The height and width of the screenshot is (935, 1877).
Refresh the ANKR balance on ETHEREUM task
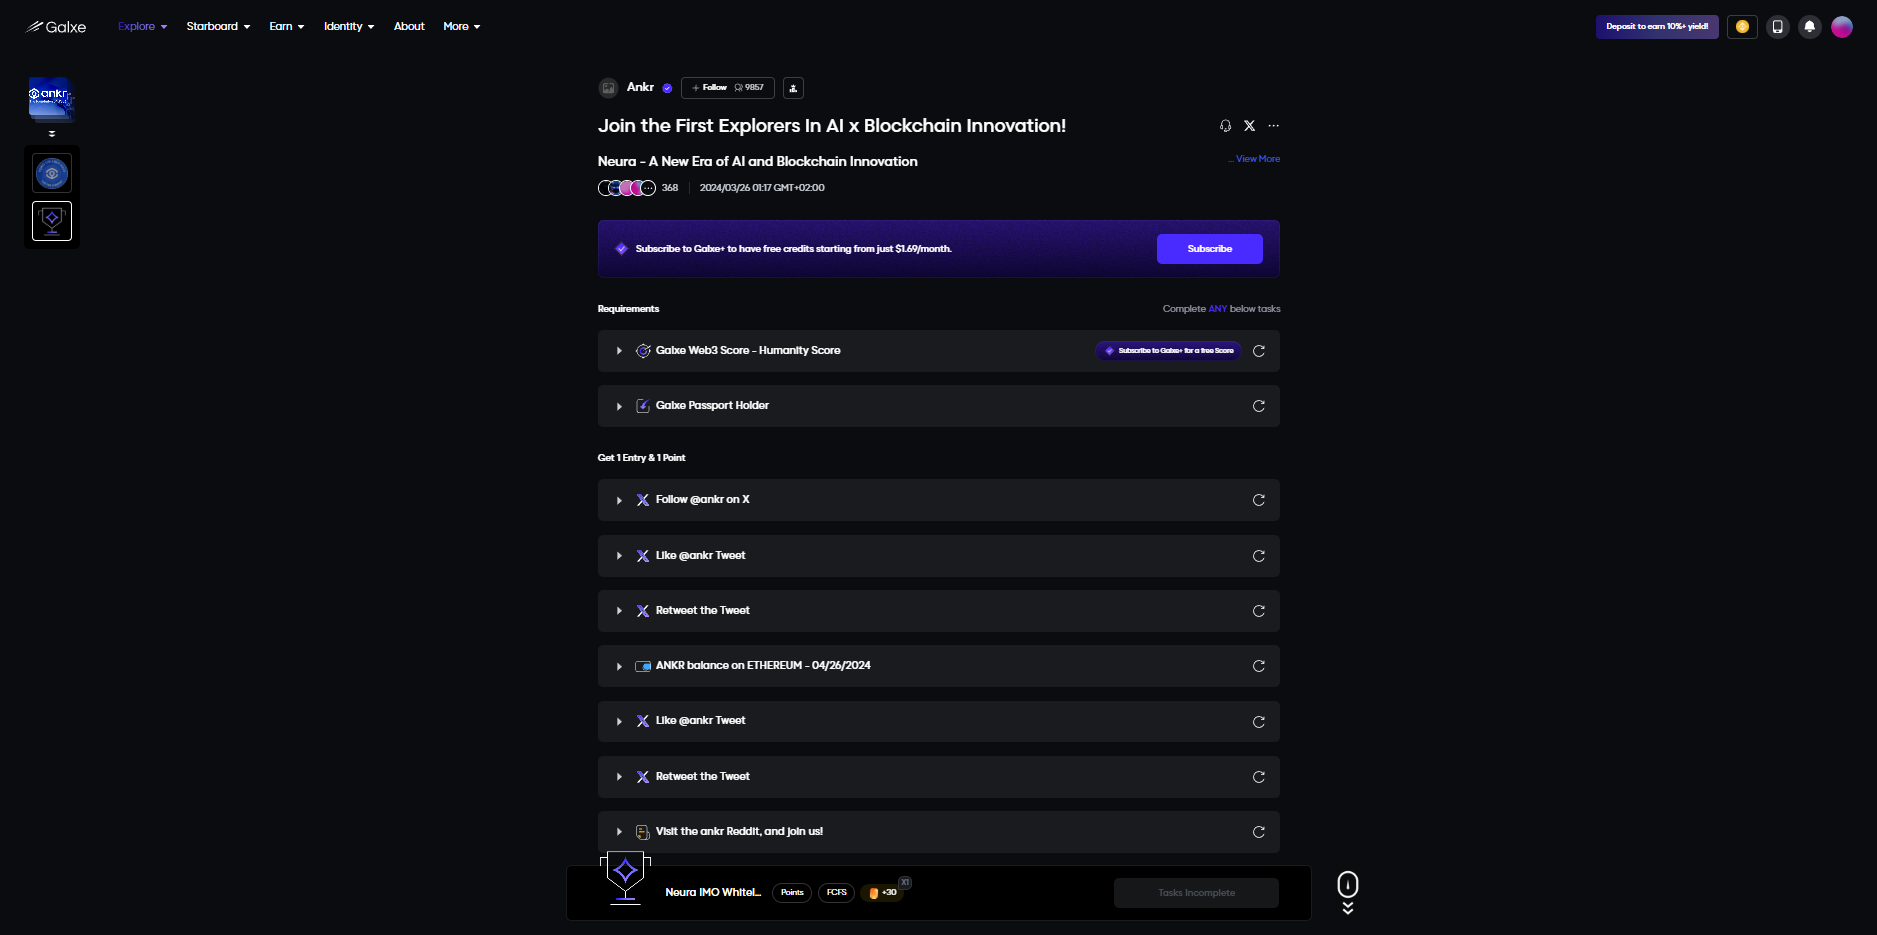(x=1259, y=666)
